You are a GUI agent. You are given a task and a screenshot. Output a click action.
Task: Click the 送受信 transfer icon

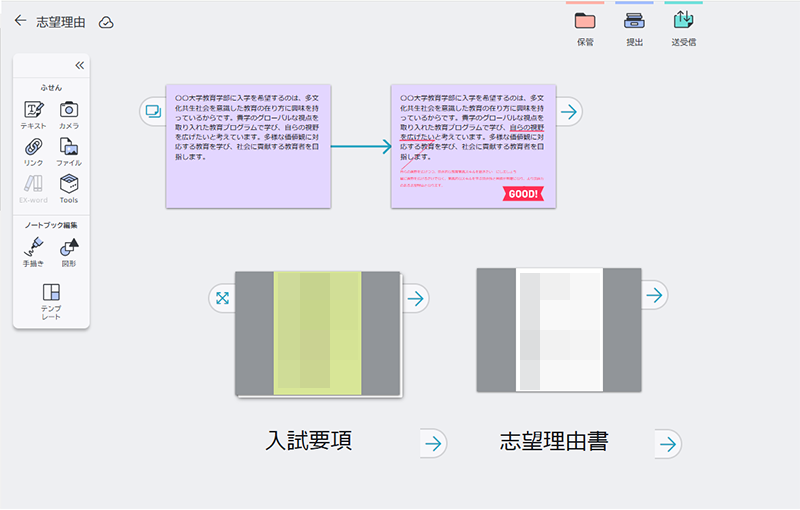click(x=683, y=22)
